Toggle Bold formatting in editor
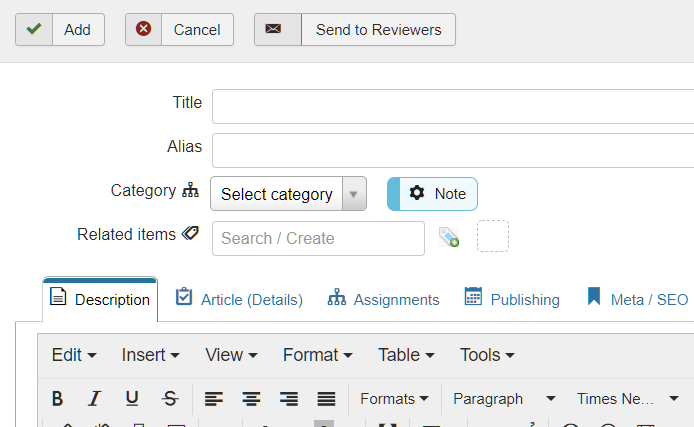The width and height of the screenshot is (694, 427). [x=57, y=399]
